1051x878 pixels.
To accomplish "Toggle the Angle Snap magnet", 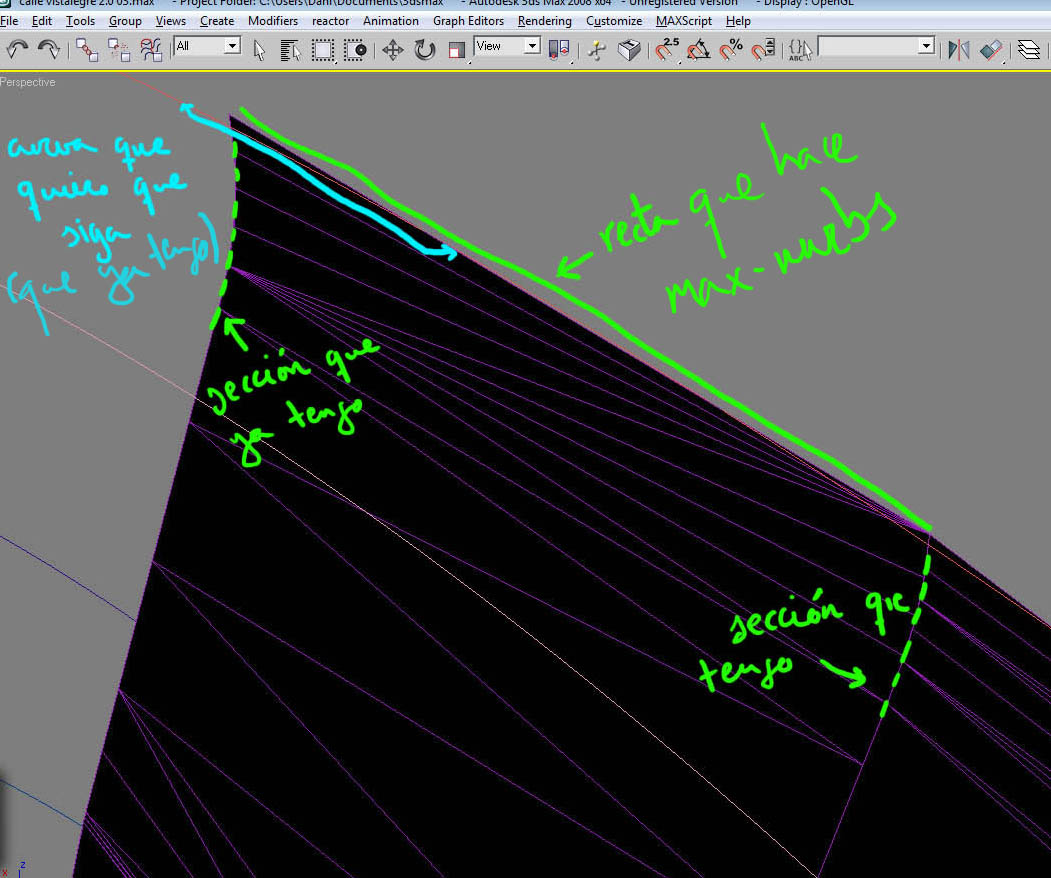I will coord(699,50).
